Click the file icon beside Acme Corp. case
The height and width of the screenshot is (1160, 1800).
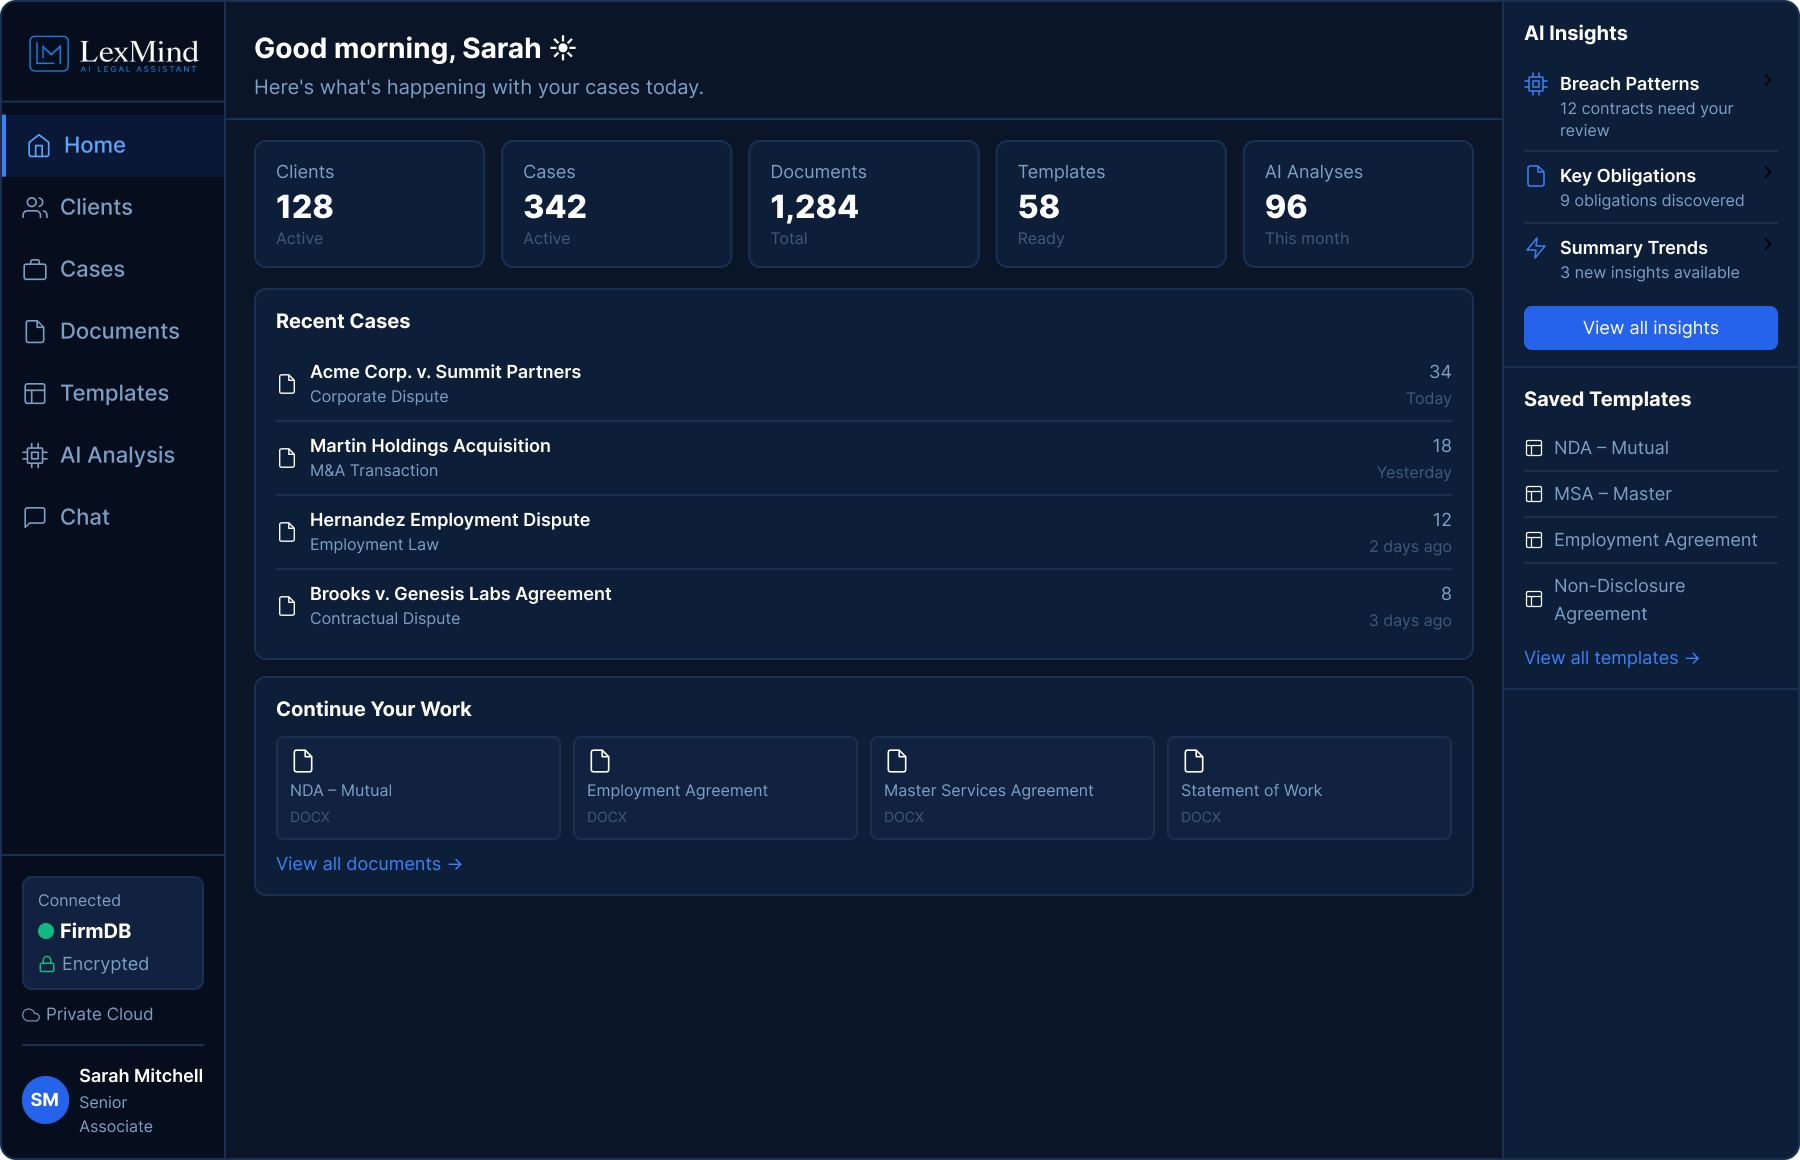(x=287, y=384)
